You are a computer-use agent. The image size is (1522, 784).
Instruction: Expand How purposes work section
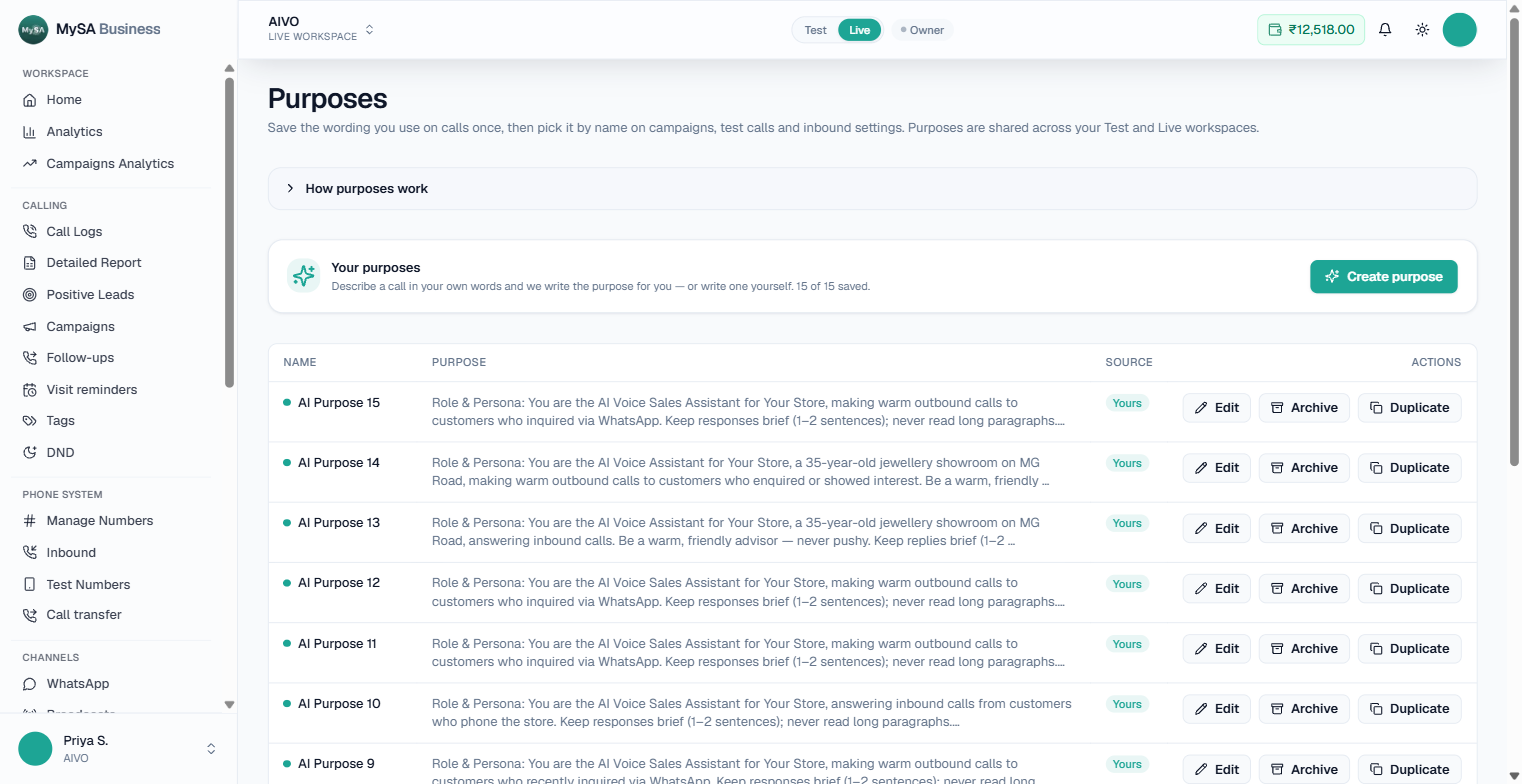coord(872,188)
